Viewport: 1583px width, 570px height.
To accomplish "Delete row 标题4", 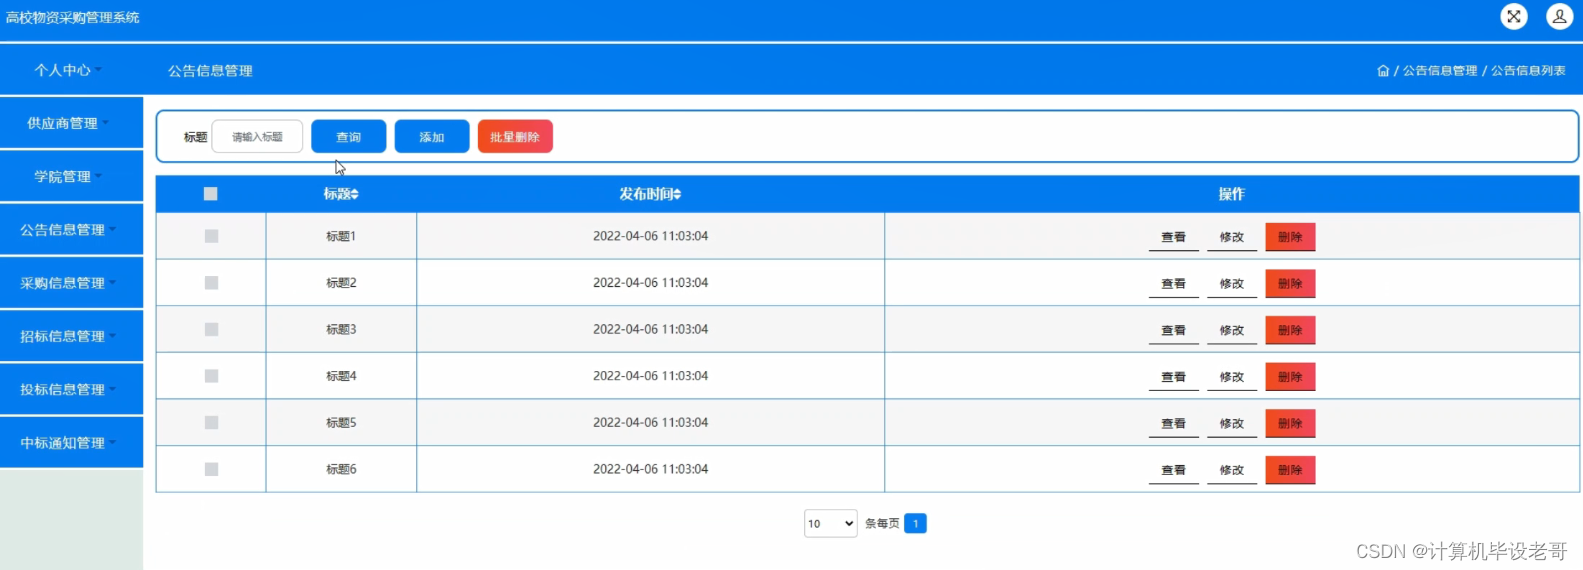I will 1290,377.
